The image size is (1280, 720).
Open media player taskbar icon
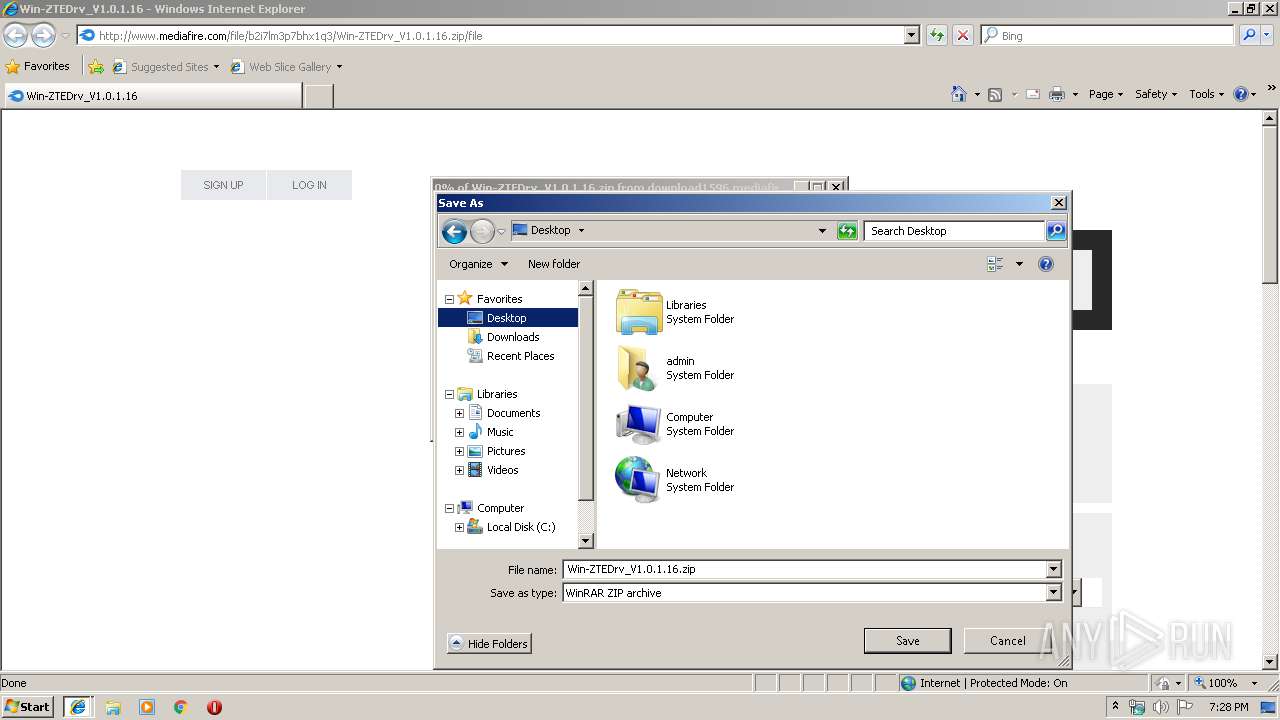[x=147, y=707]
